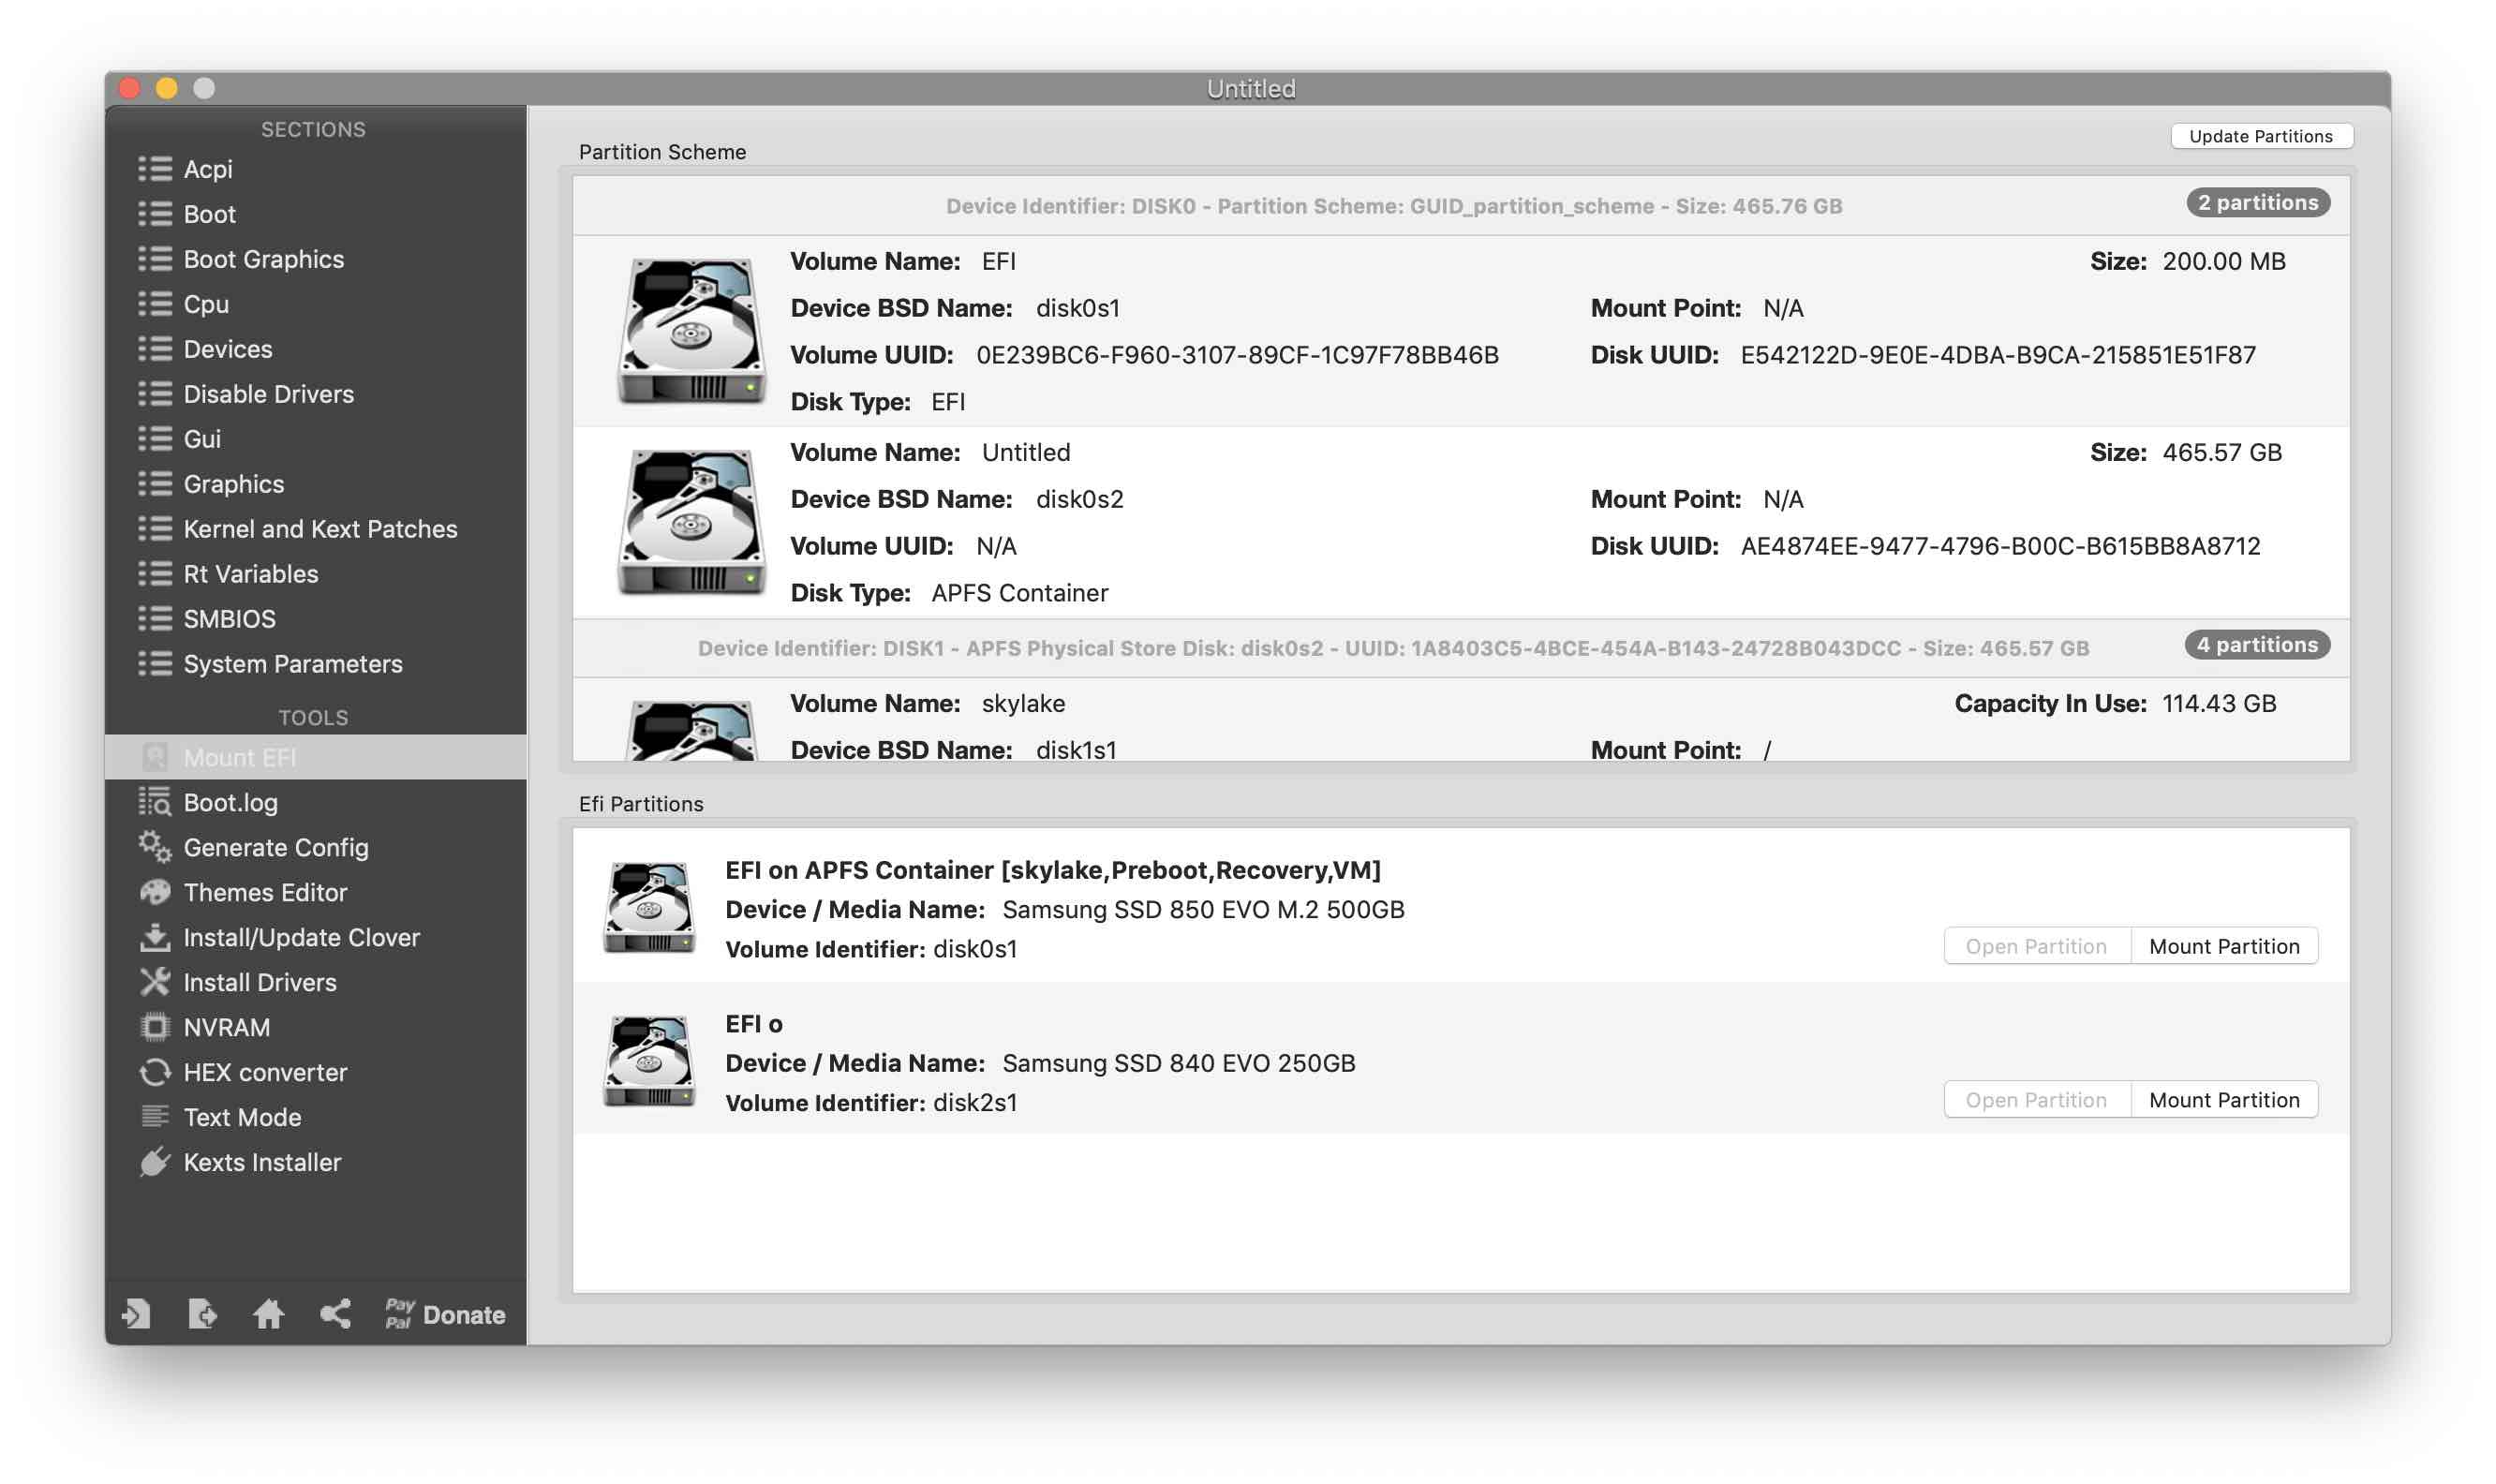Click the share icon in sidebar footer
This screenshot has height=1484, width=2496.
(x=335, y=1313)
